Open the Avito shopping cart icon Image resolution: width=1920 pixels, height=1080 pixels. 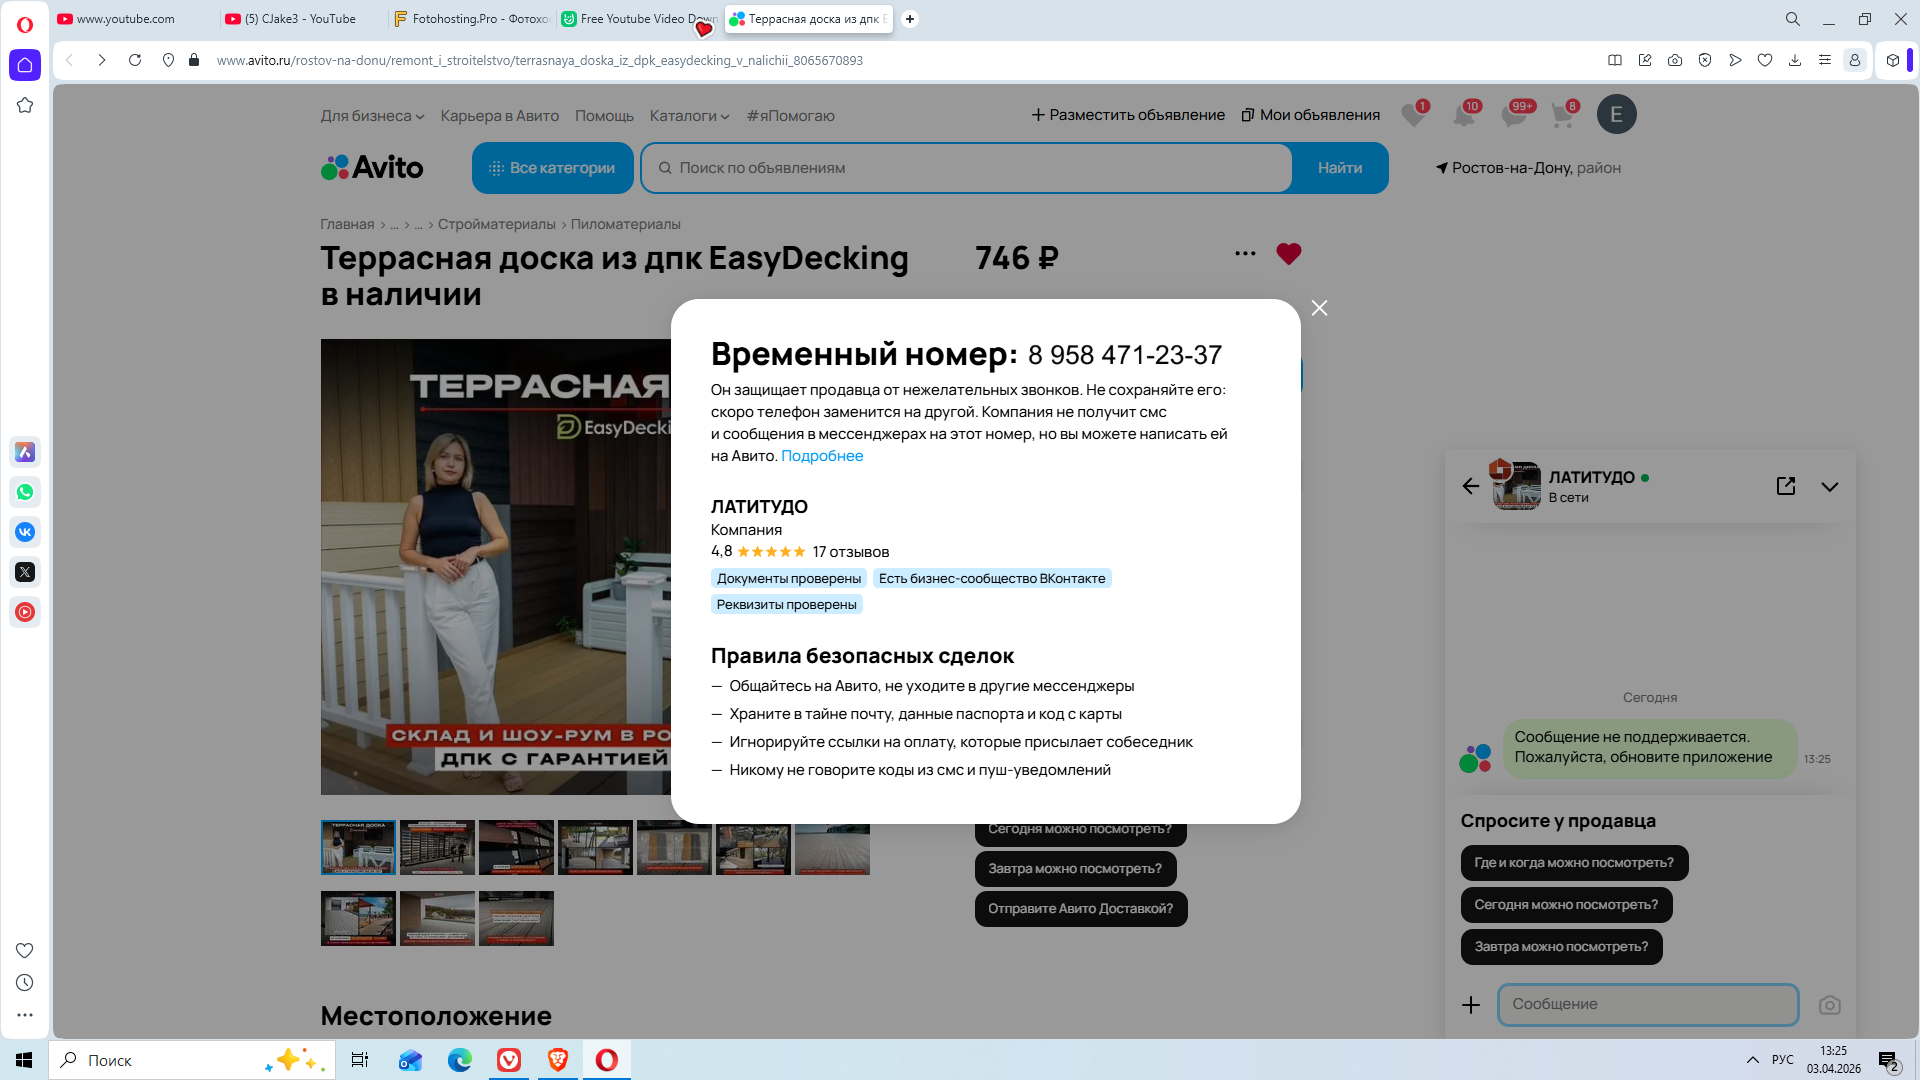[1562, 115]
